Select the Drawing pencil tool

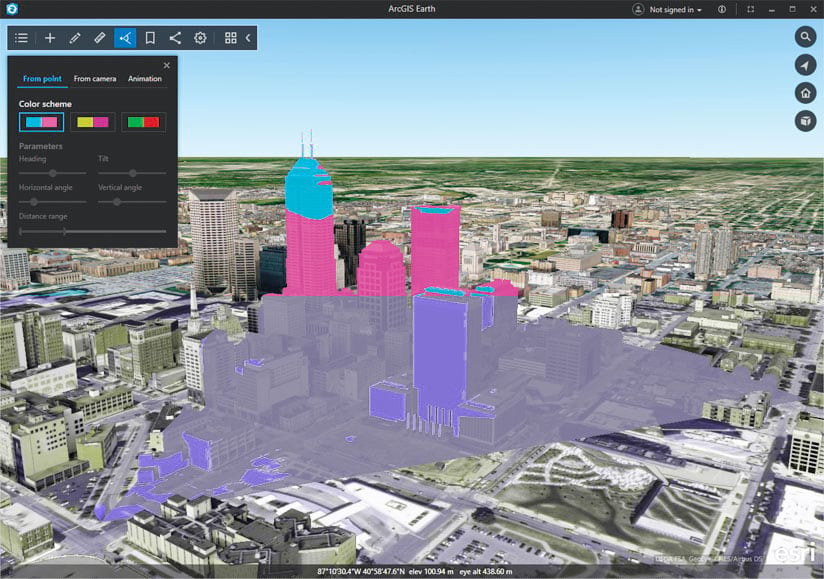pos(74,38)
